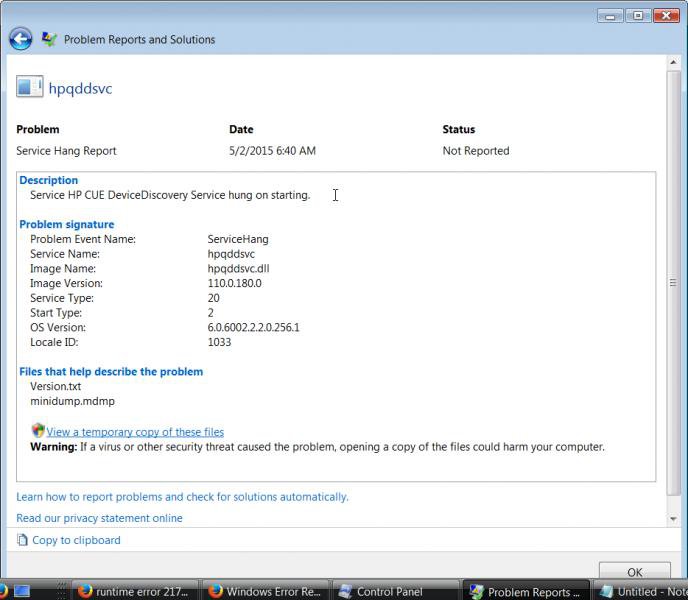The height and width of the screenshot is (600, 688).
Task: Click Not Reported status text
Action: coord(476,151)
